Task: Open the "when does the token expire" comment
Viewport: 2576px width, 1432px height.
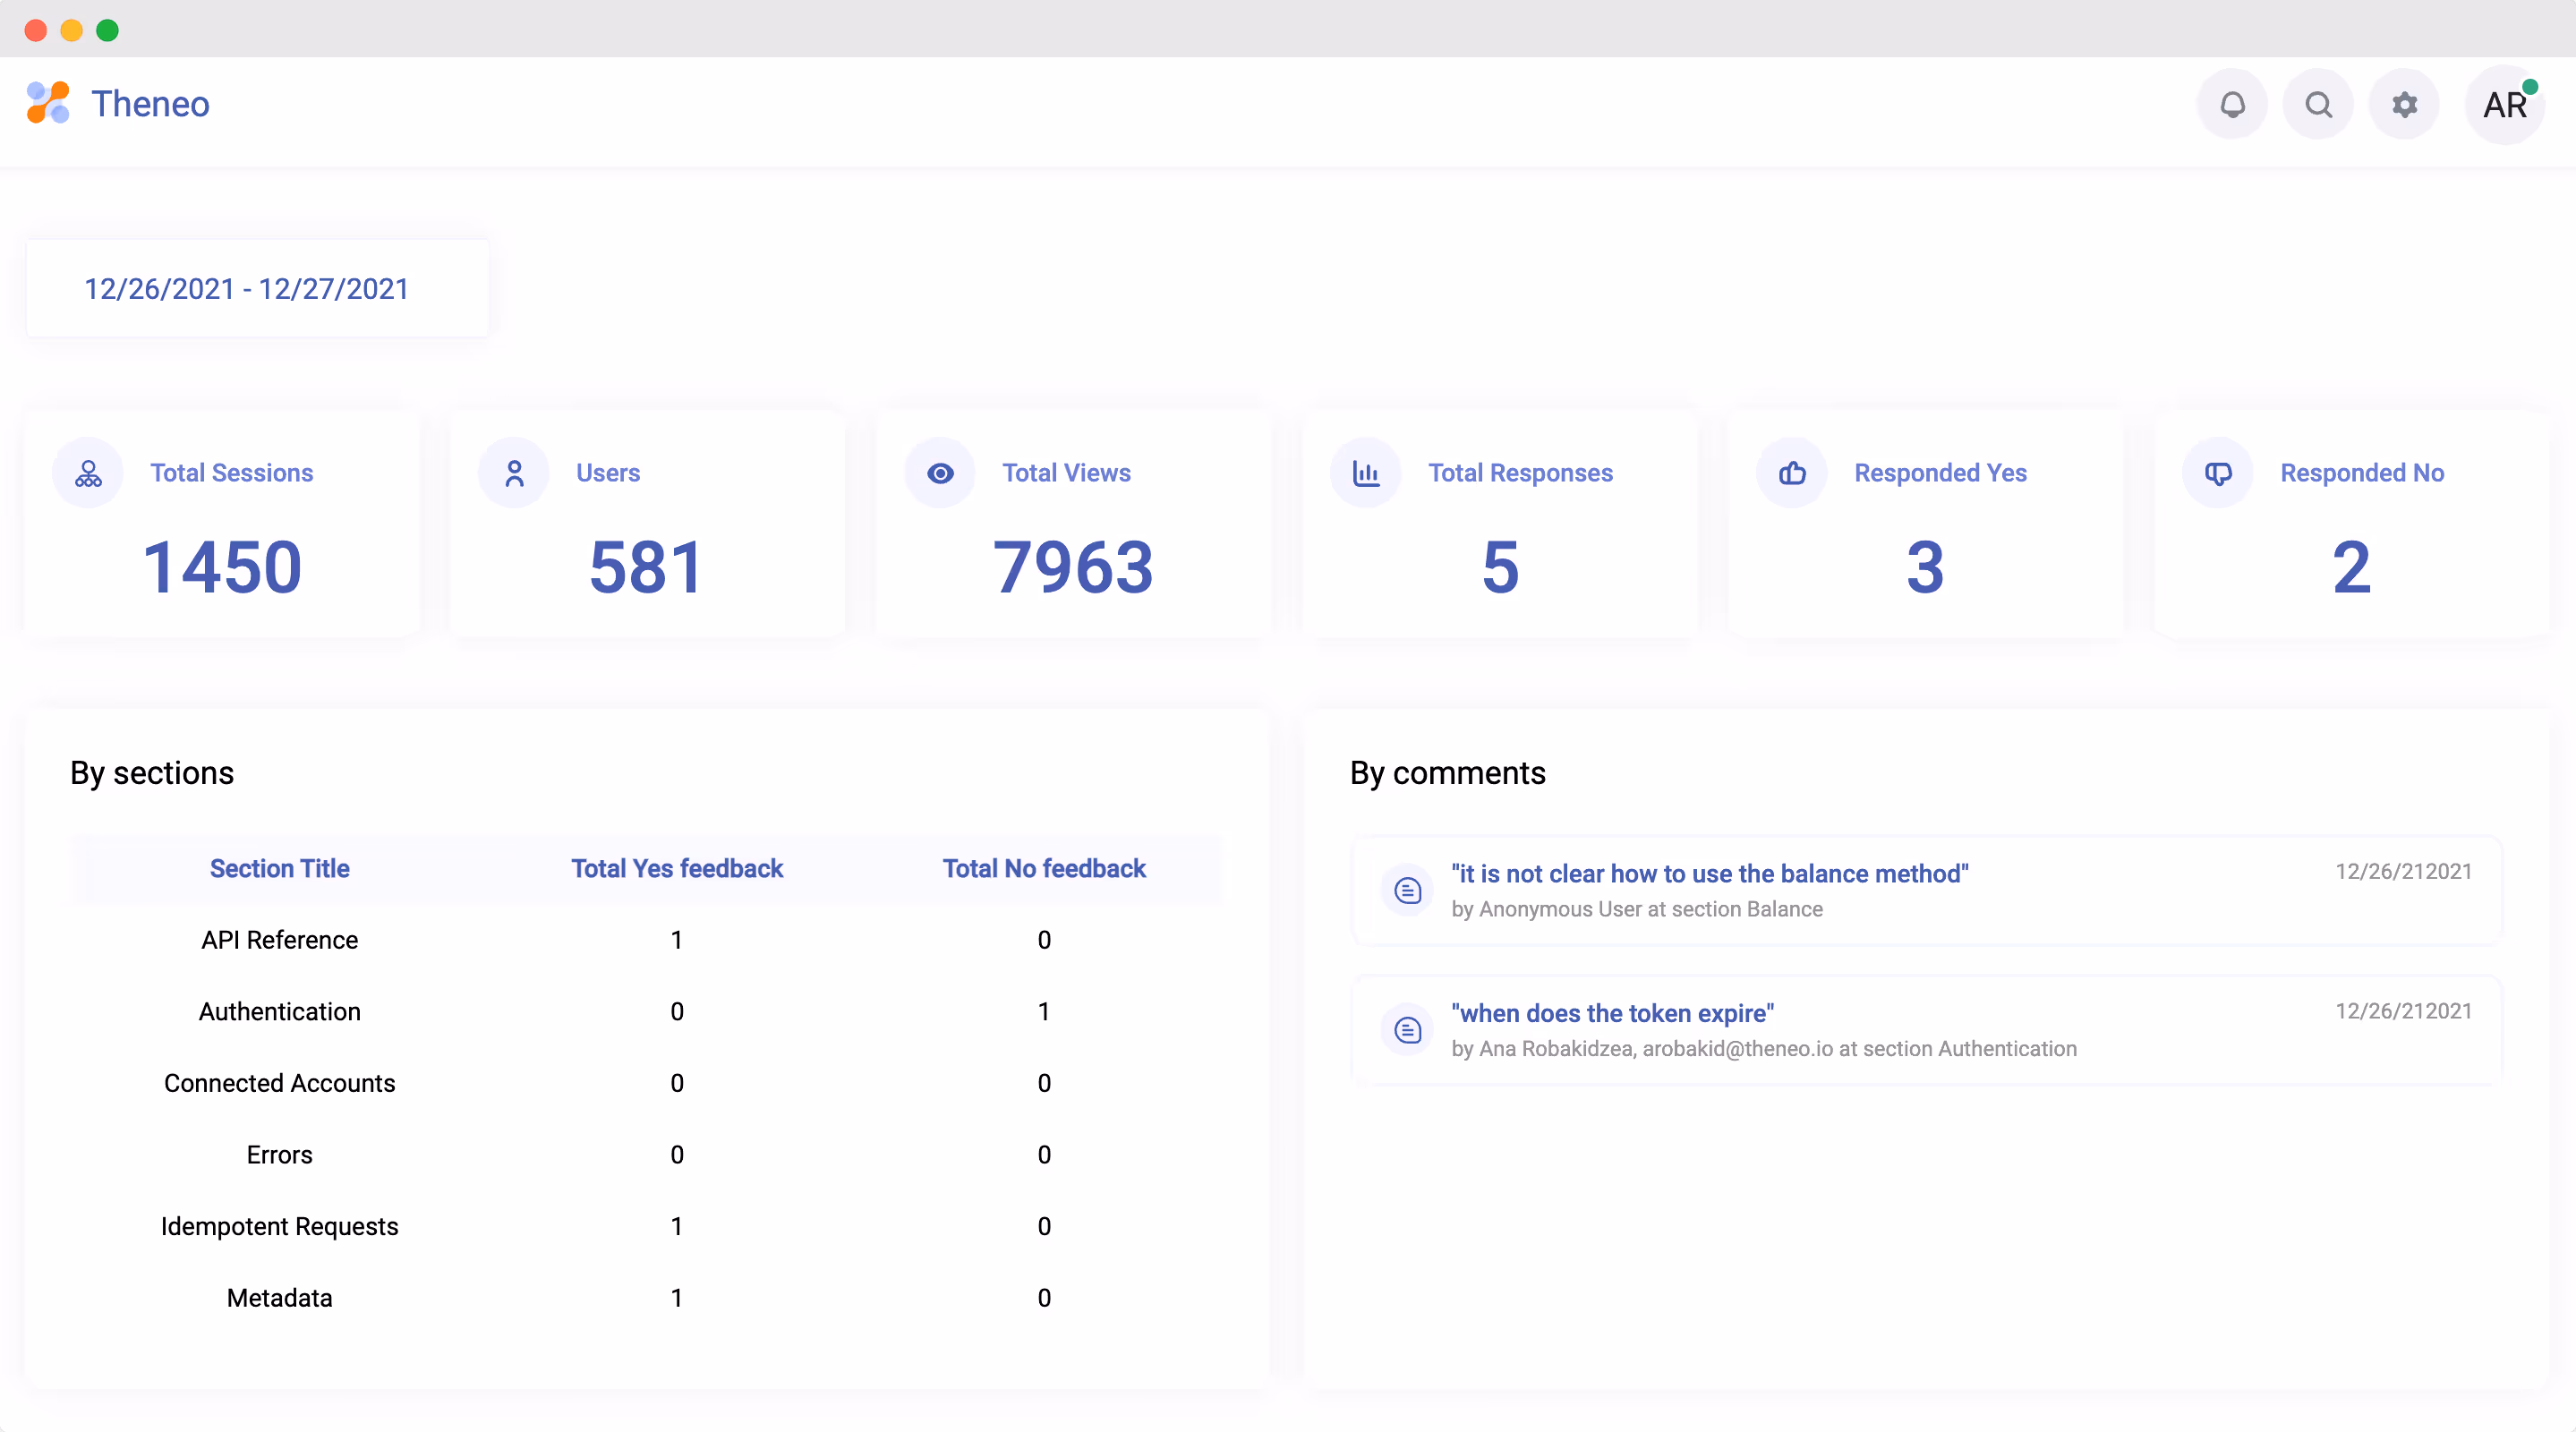Action: 1612,1013
